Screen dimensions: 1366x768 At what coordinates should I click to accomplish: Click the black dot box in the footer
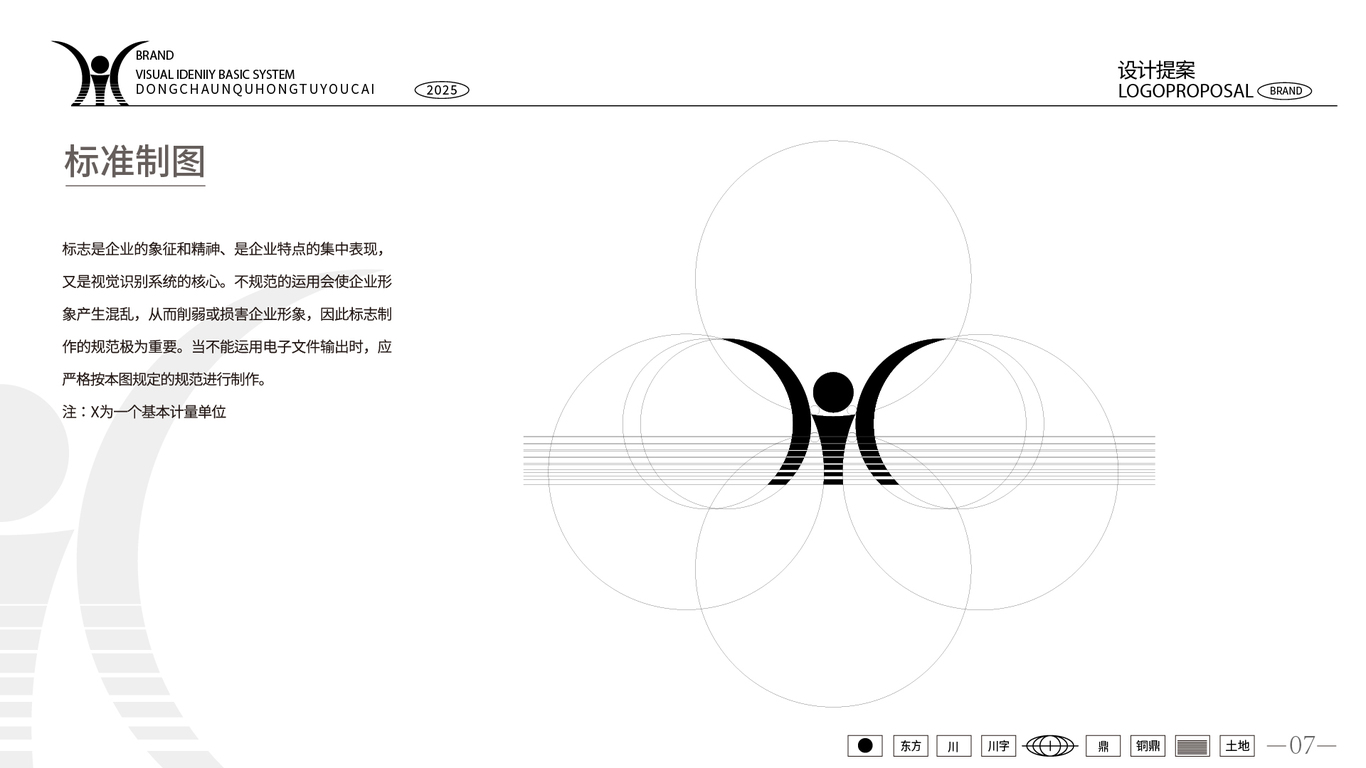[865, 746]
